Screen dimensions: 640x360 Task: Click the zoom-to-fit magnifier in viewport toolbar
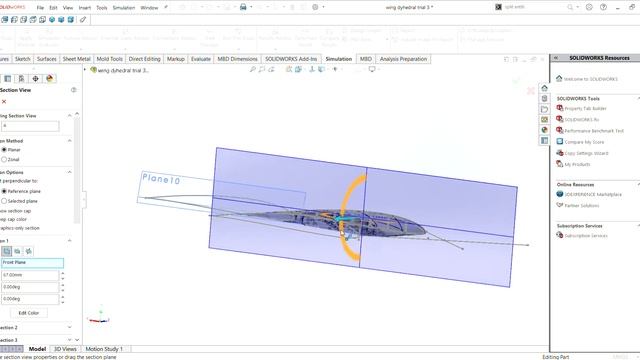click(x=253, y=69)
